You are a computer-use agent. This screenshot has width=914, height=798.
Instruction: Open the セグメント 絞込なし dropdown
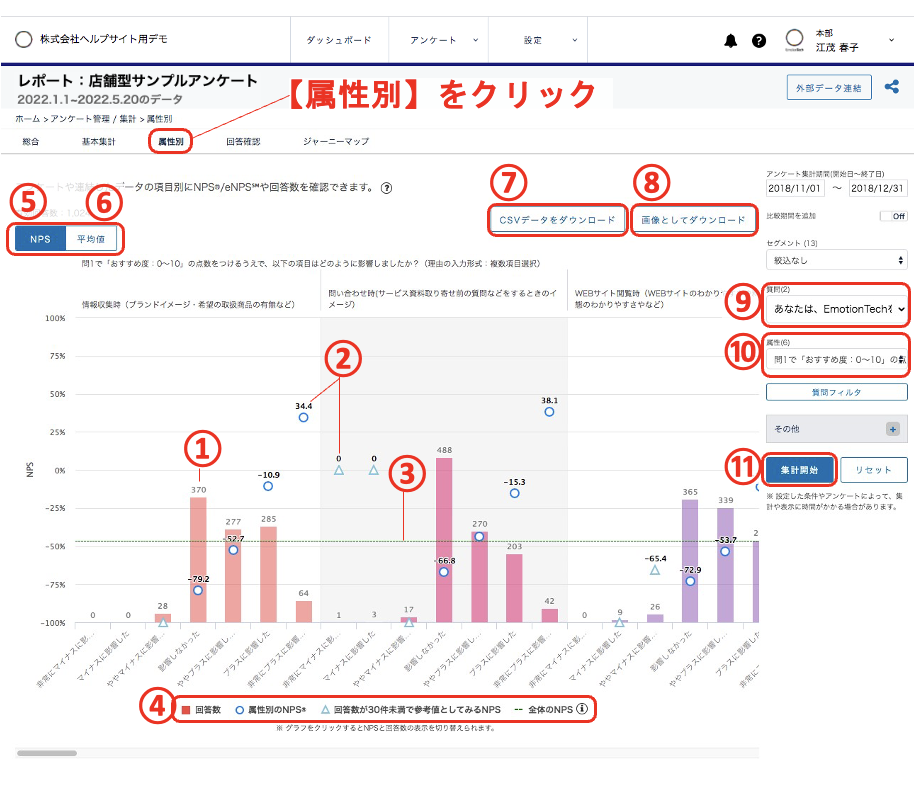pyautogui.click(x=836, y=260)
